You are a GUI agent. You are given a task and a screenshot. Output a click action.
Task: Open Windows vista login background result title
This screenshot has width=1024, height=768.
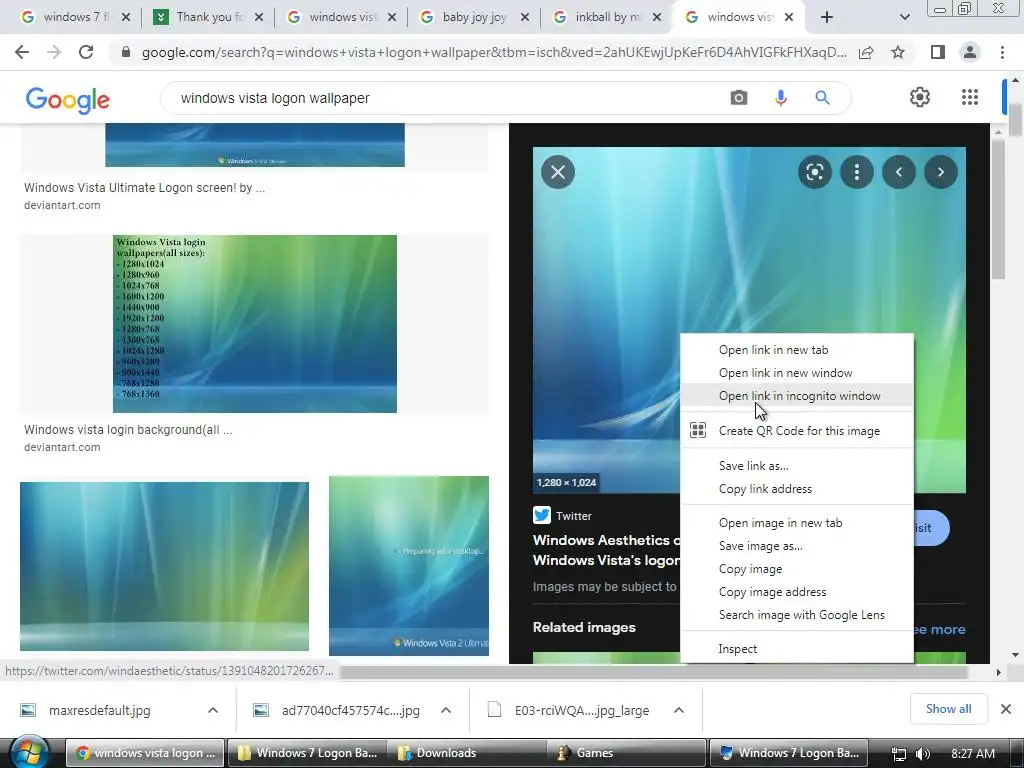tap(128, 430)
